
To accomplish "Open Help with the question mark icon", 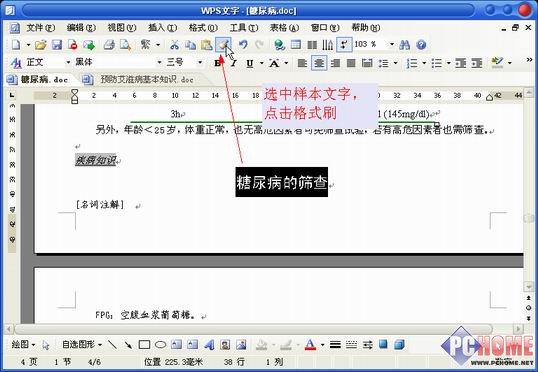I will [x=421, y=45].
